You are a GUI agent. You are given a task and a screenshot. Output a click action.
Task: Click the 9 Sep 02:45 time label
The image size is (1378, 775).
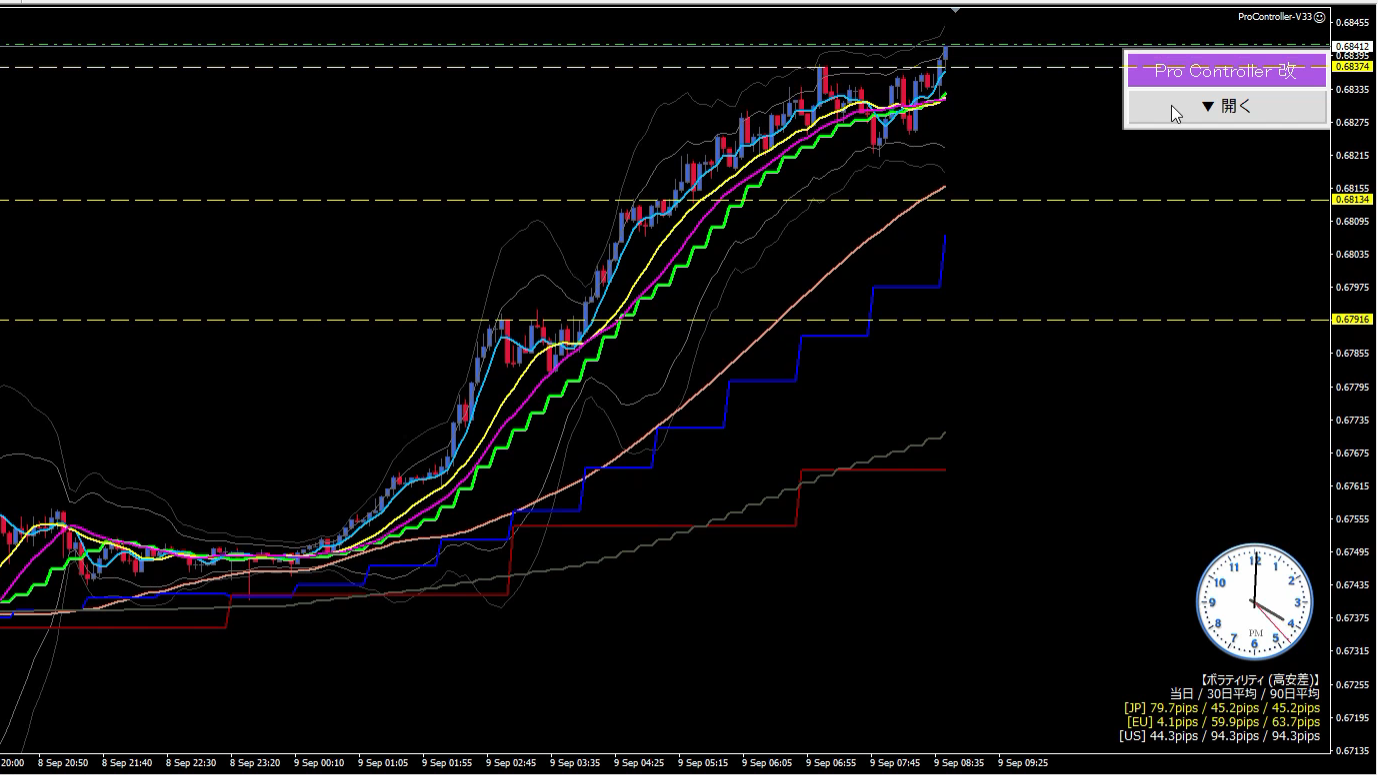pos(512,763)
